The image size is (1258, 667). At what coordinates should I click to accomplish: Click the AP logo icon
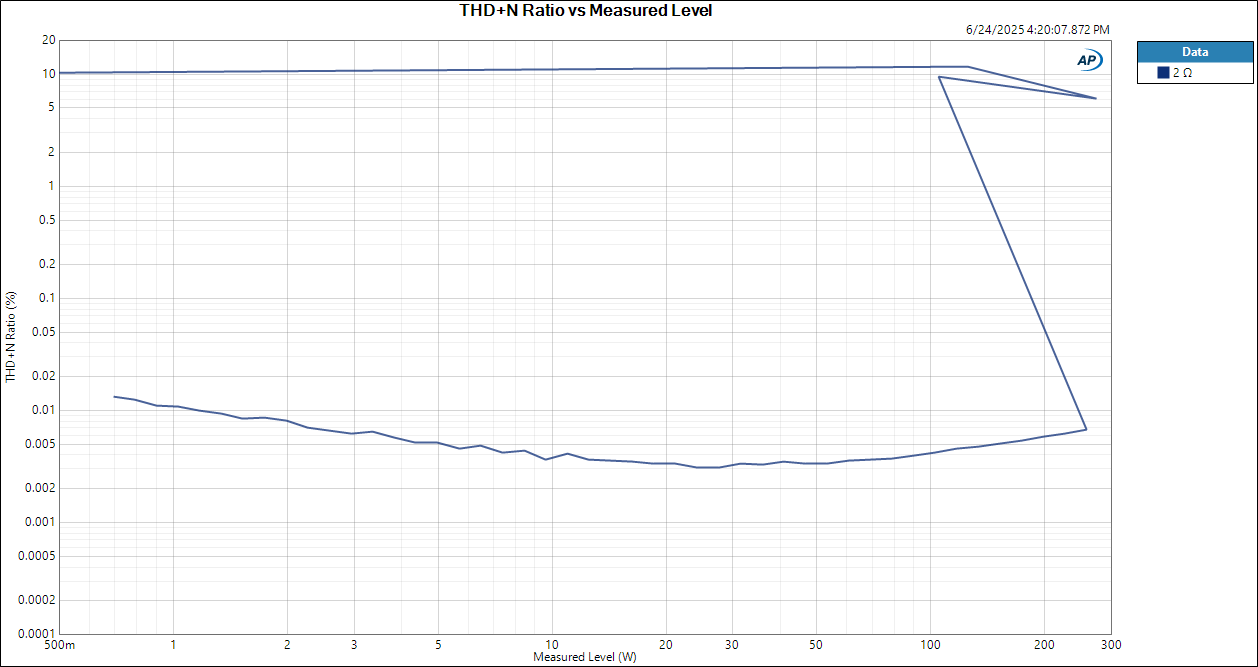[1089, 60]
